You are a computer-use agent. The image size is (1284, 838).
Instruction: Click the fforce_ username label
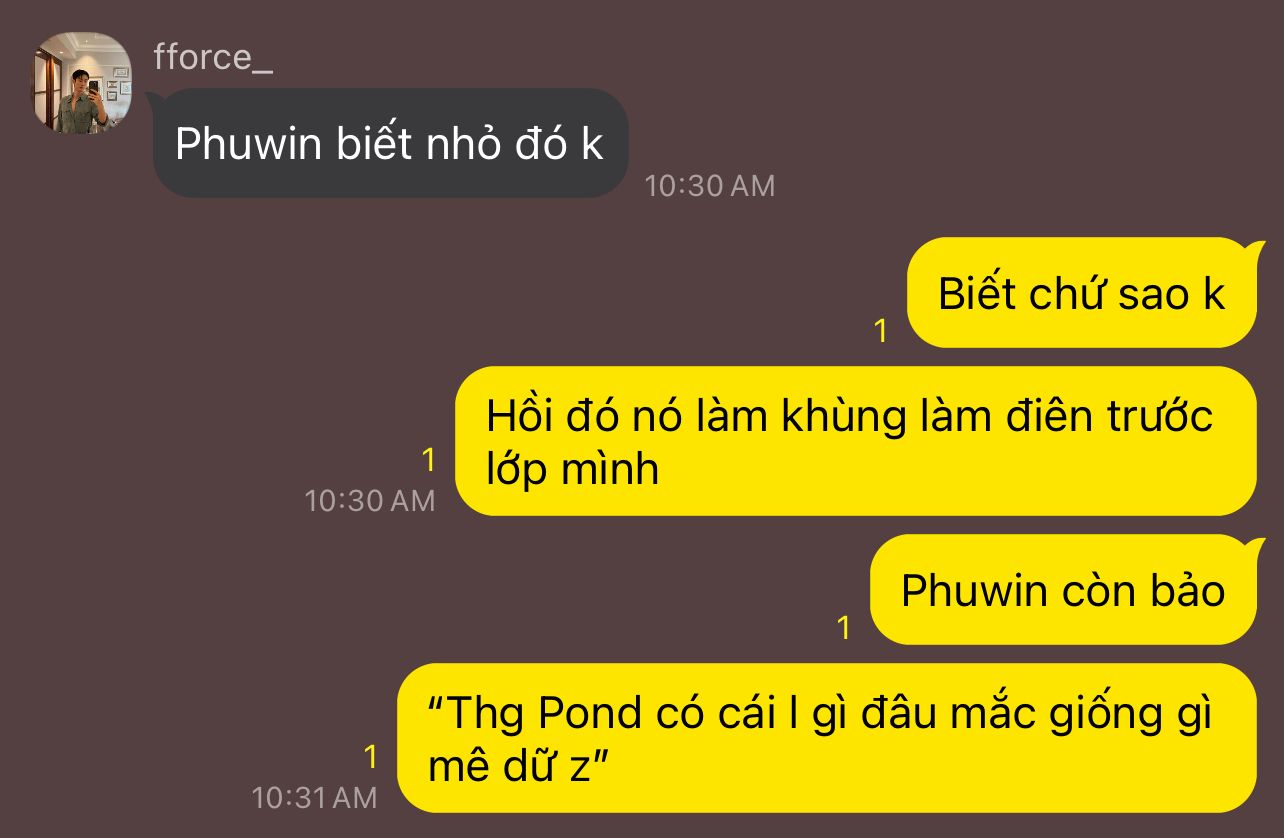pos(213,58)
